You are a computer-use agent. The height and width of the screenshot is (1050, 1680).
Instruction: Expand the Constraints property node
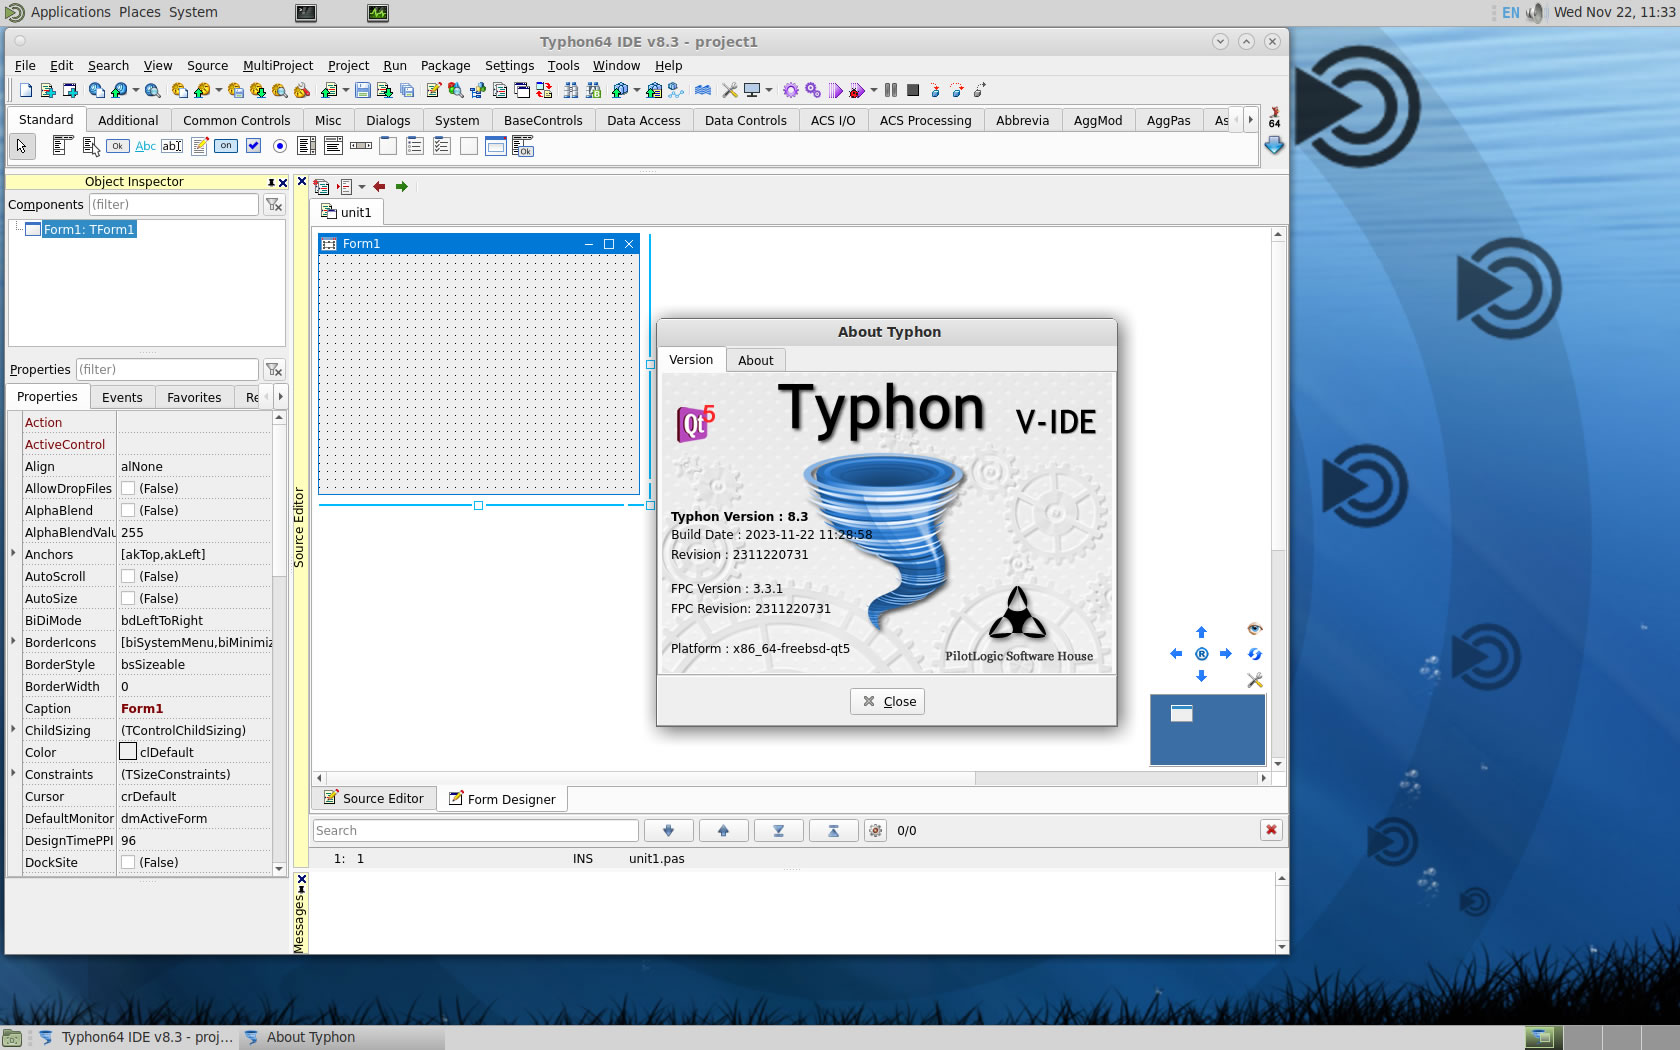pyautogui.click(x=13, y=774)
